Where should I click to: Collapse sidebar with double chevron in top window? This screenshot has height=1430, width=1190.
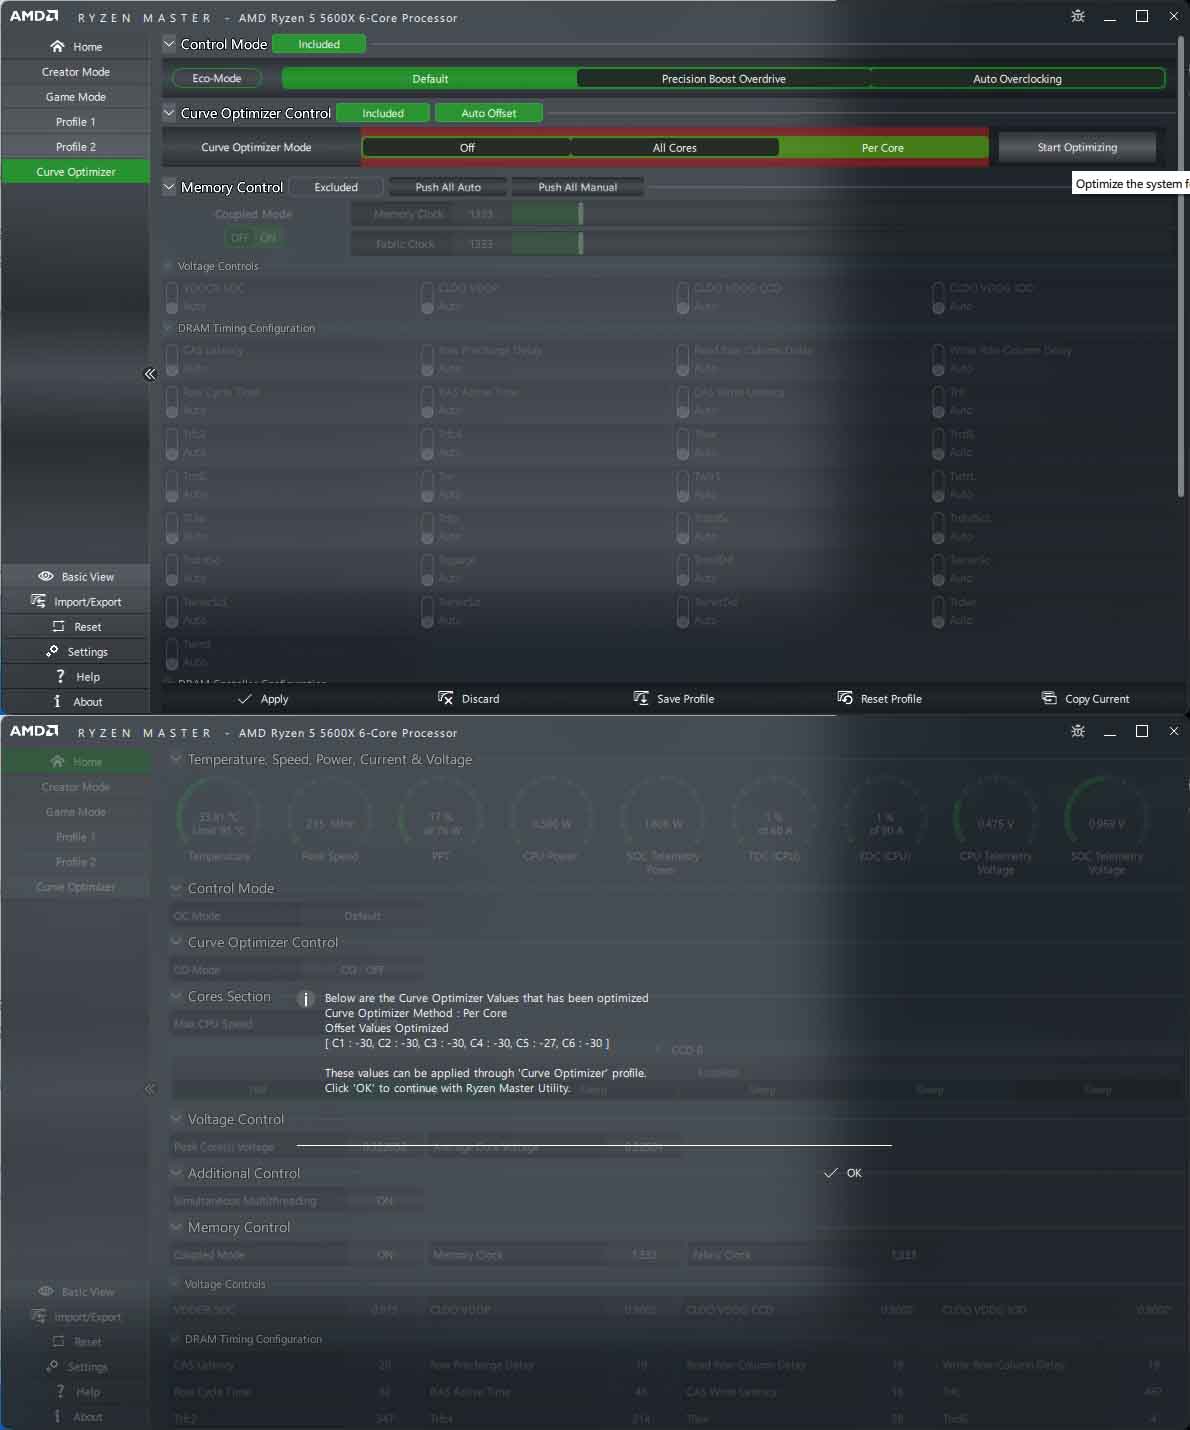150,374
